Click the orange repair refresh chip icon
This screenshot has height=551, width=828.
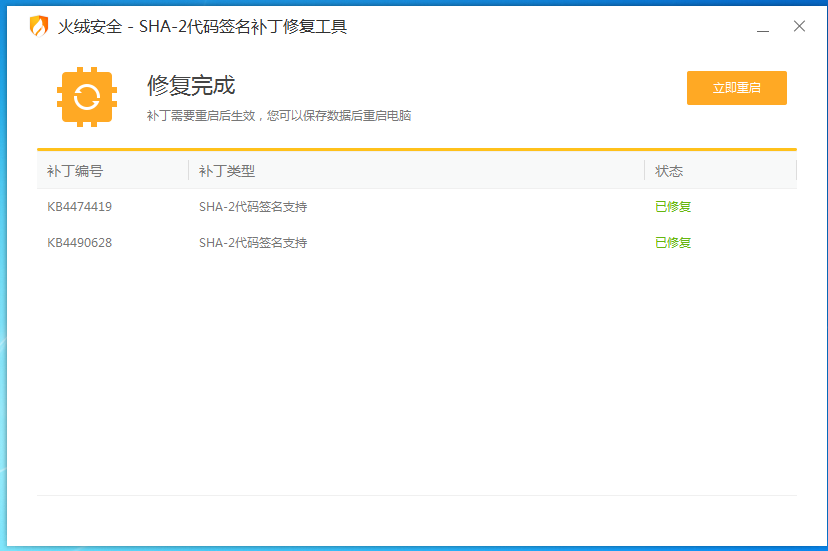[x=87, y=97]
